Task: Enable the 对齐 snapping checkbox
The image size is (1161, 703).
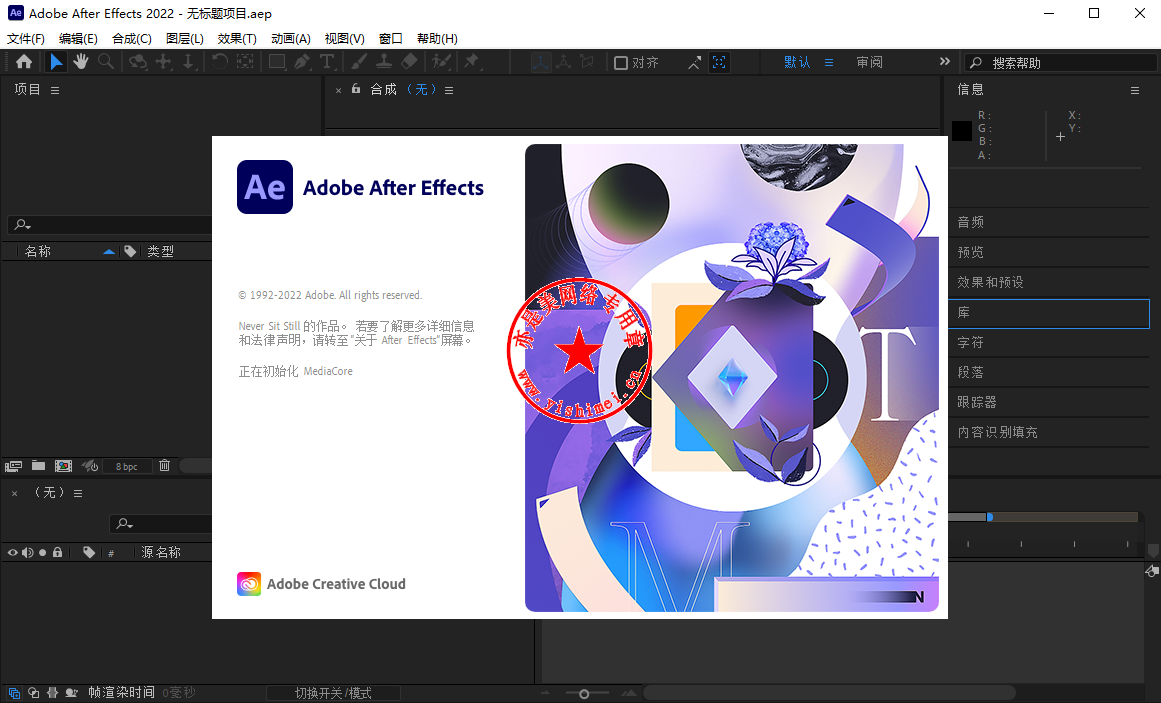Action: click(x=621, y=63)
